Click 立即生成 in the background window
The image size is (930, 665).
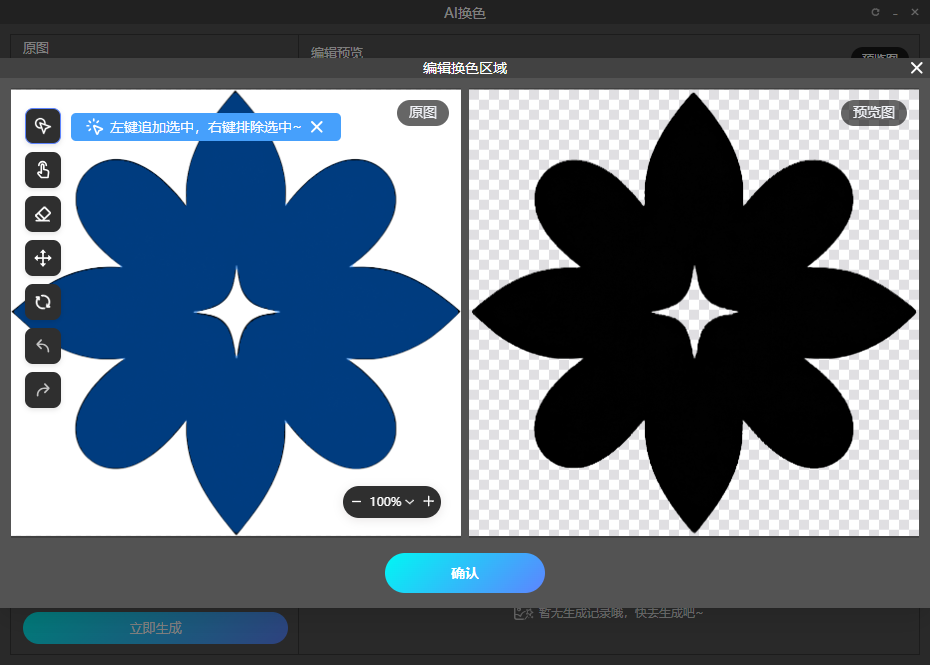(x=155, y=628)
